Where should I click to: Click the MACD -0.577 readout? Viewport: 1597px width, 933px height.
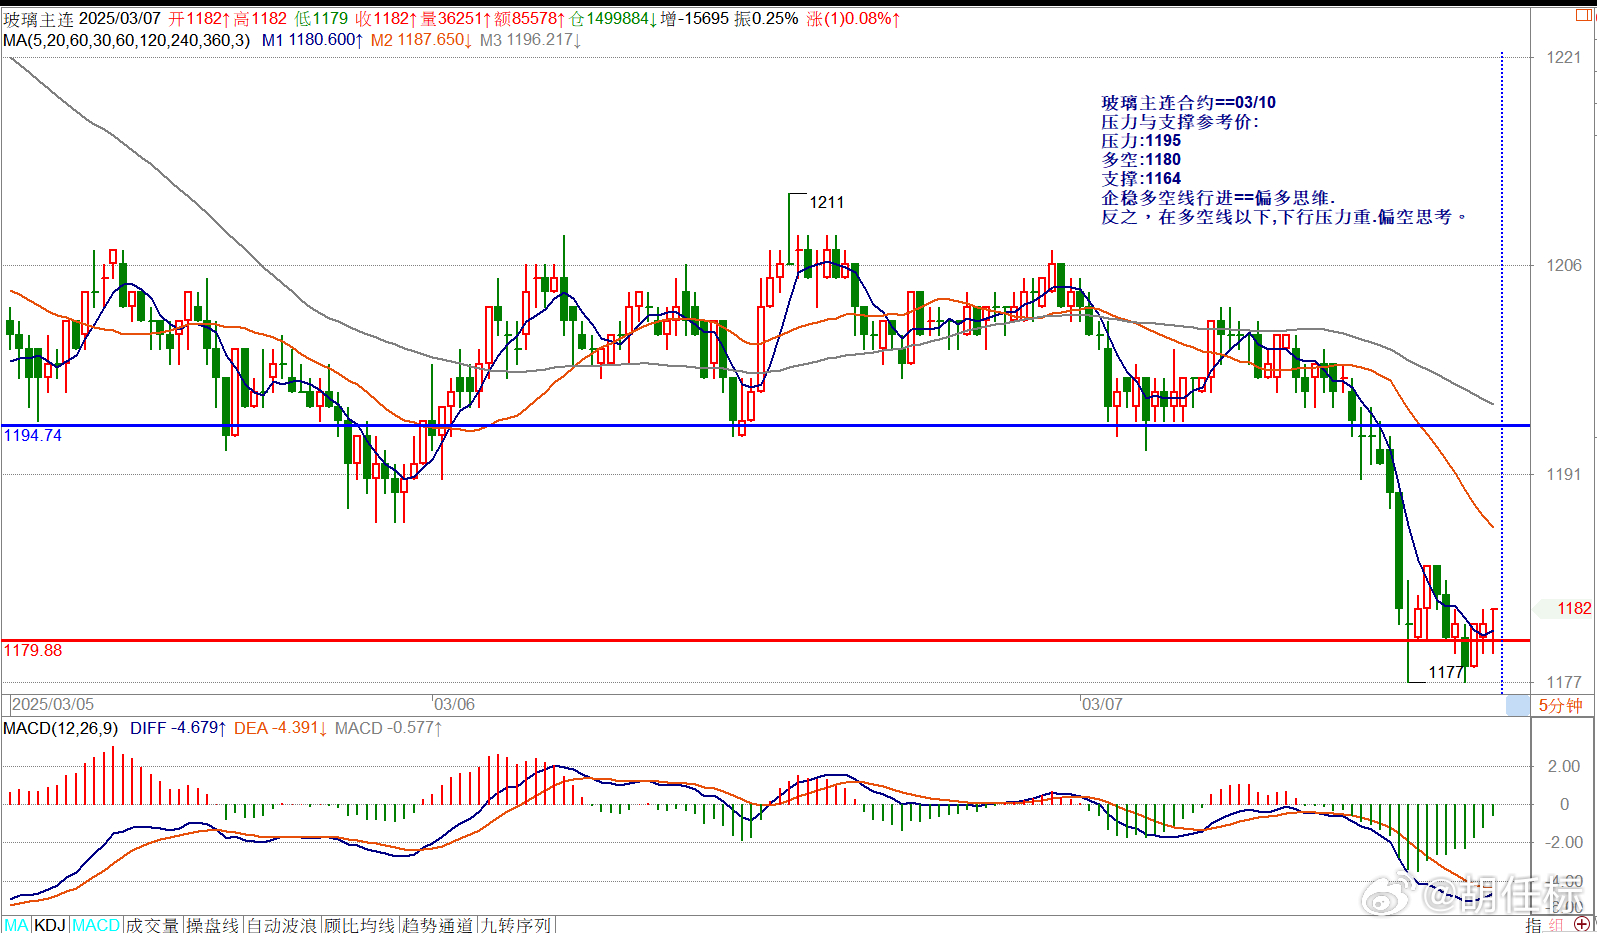388,728
